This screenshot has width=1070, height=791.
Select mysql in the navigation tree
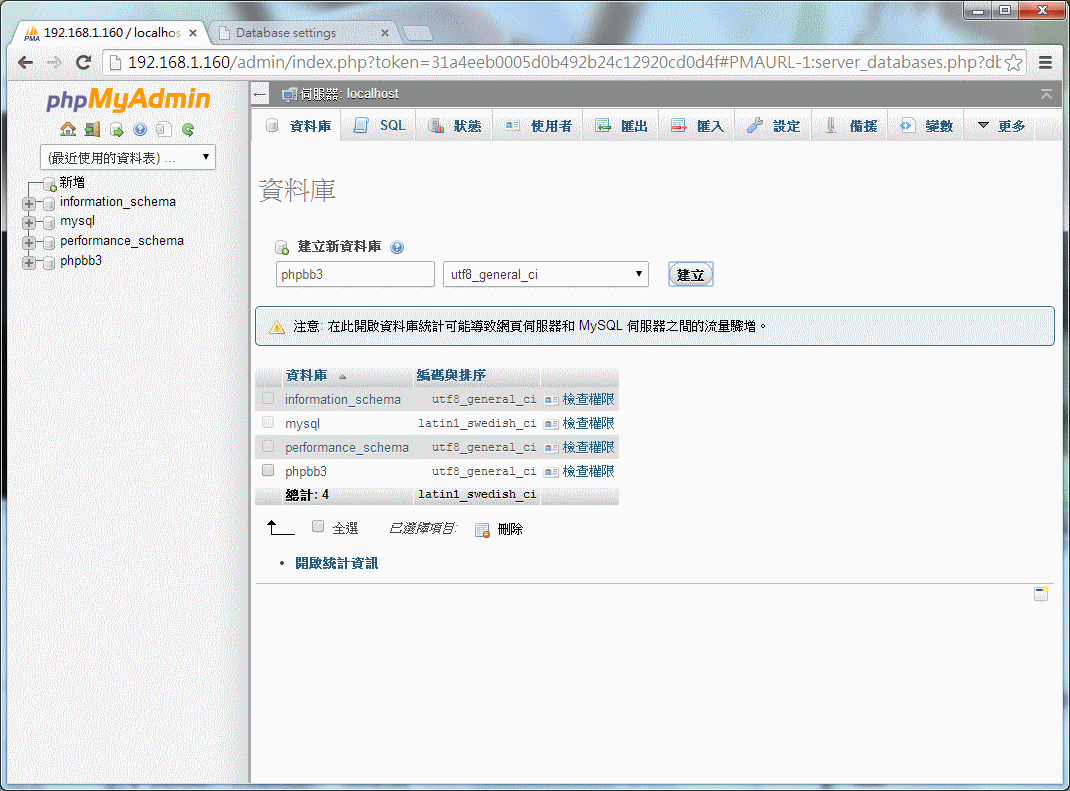coord(77,221)
